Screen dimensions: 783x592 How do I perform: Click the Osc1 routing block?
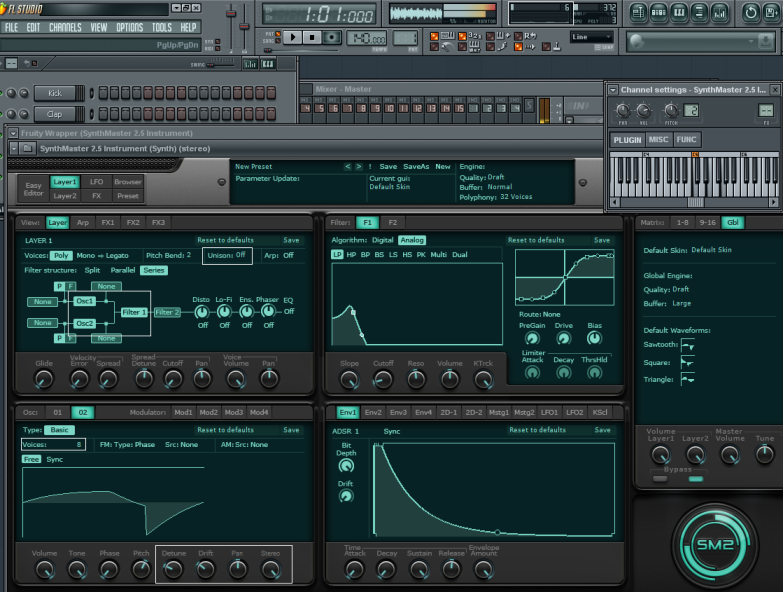pos(84,301)
